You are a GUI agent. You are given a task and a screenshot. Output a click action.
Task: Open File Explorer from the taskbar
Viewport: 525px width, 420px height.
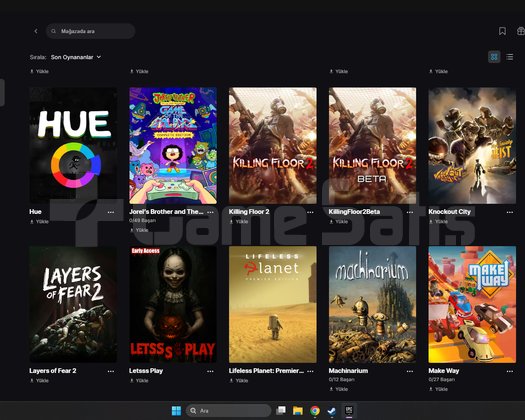298,411
